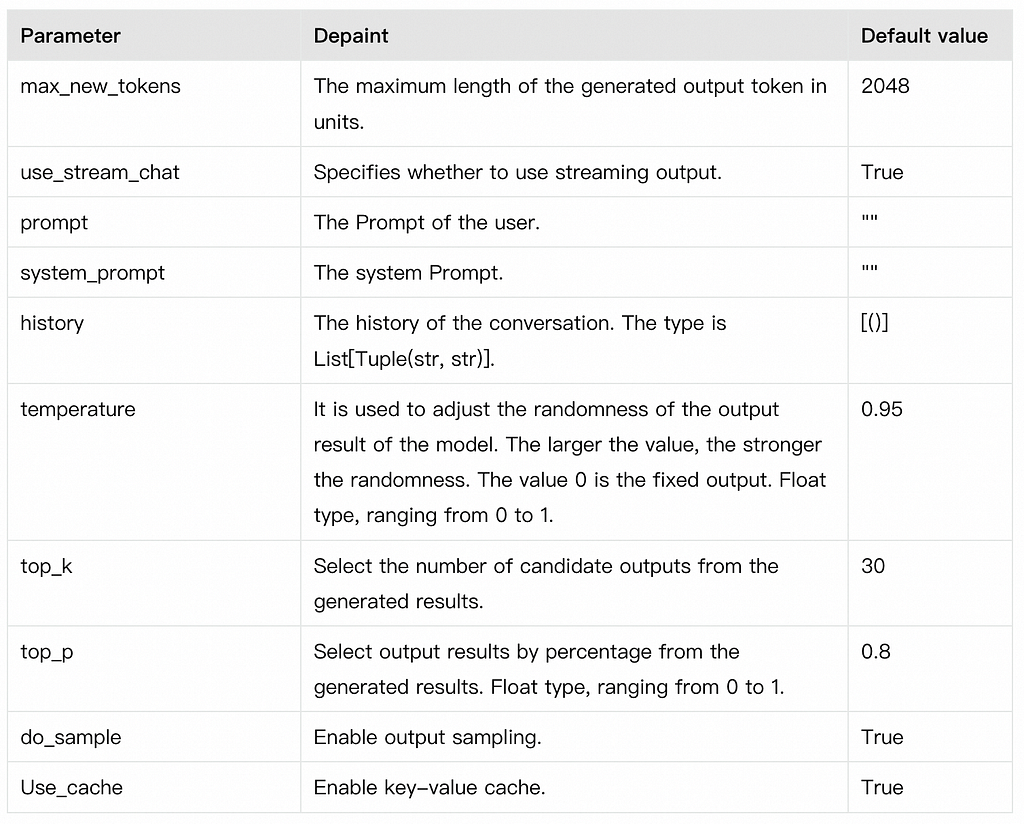1024x824 pixels.
Task: Select the use_stream_chat parameter name
Action: [x=100, y=172]
